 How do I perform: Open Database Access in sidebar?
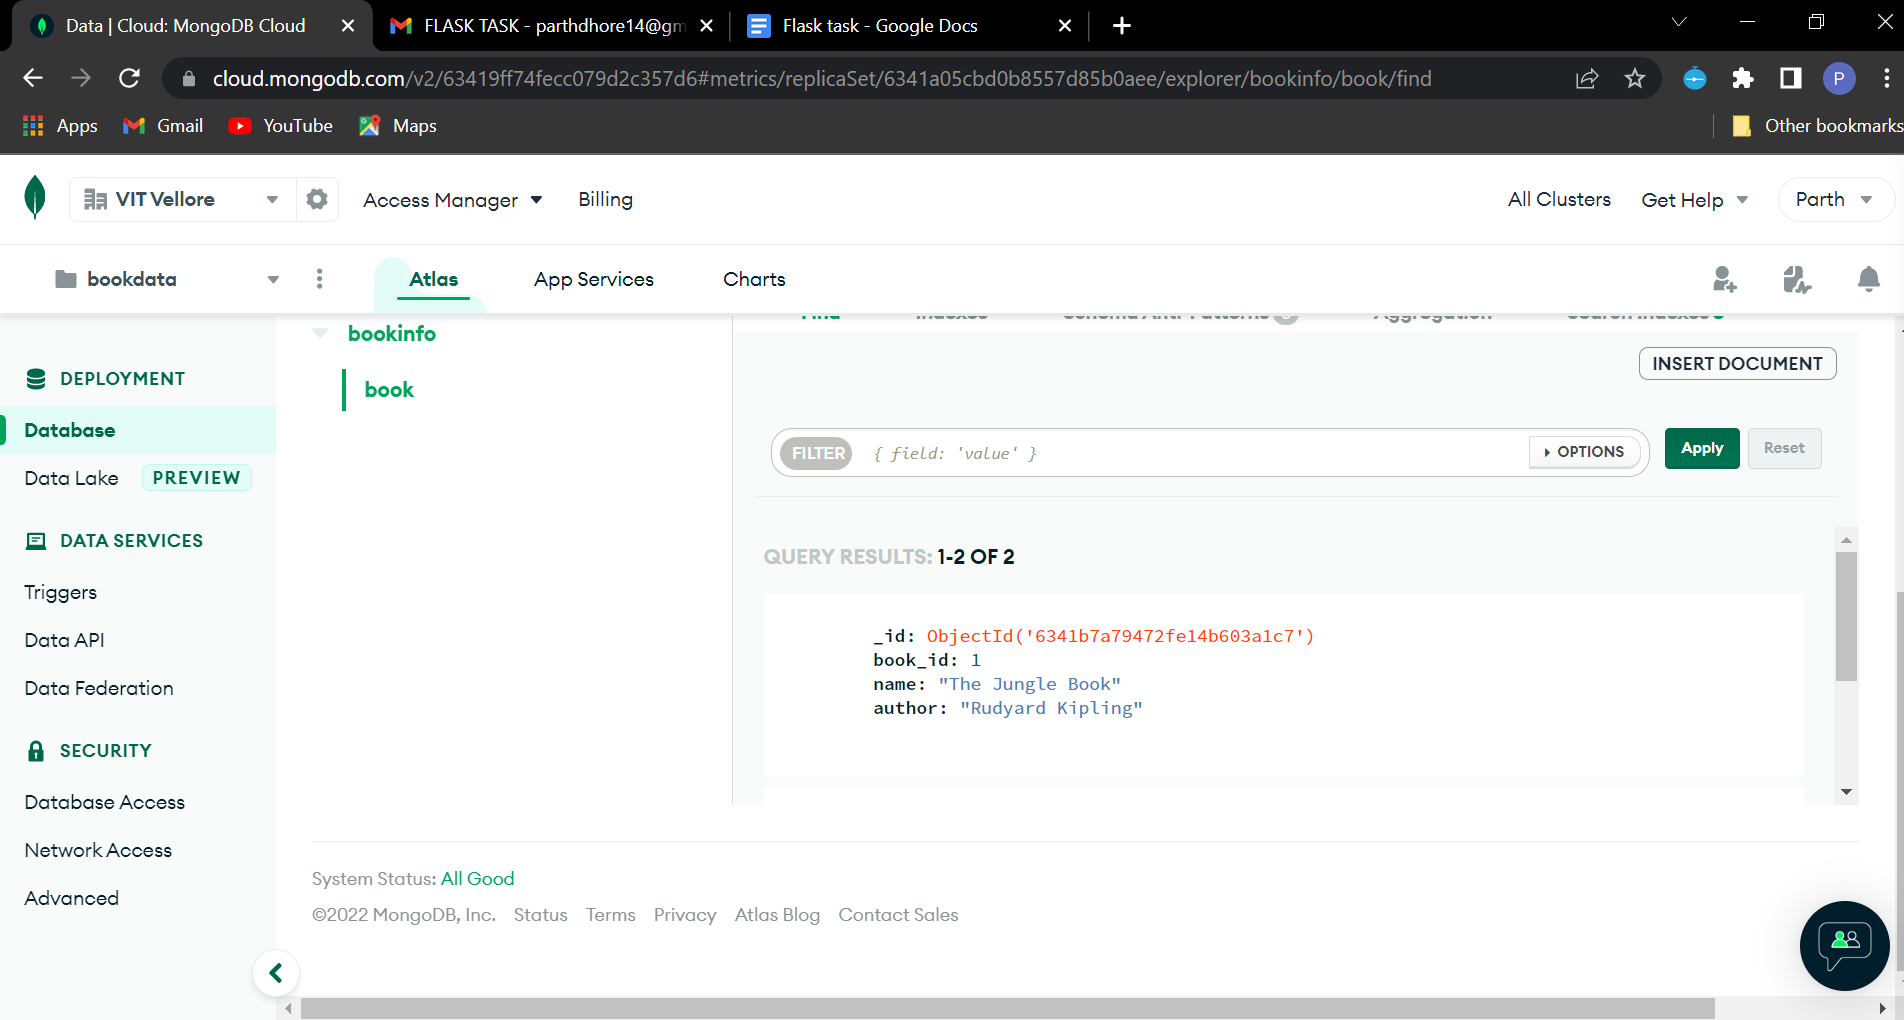(x=104, y=802)
